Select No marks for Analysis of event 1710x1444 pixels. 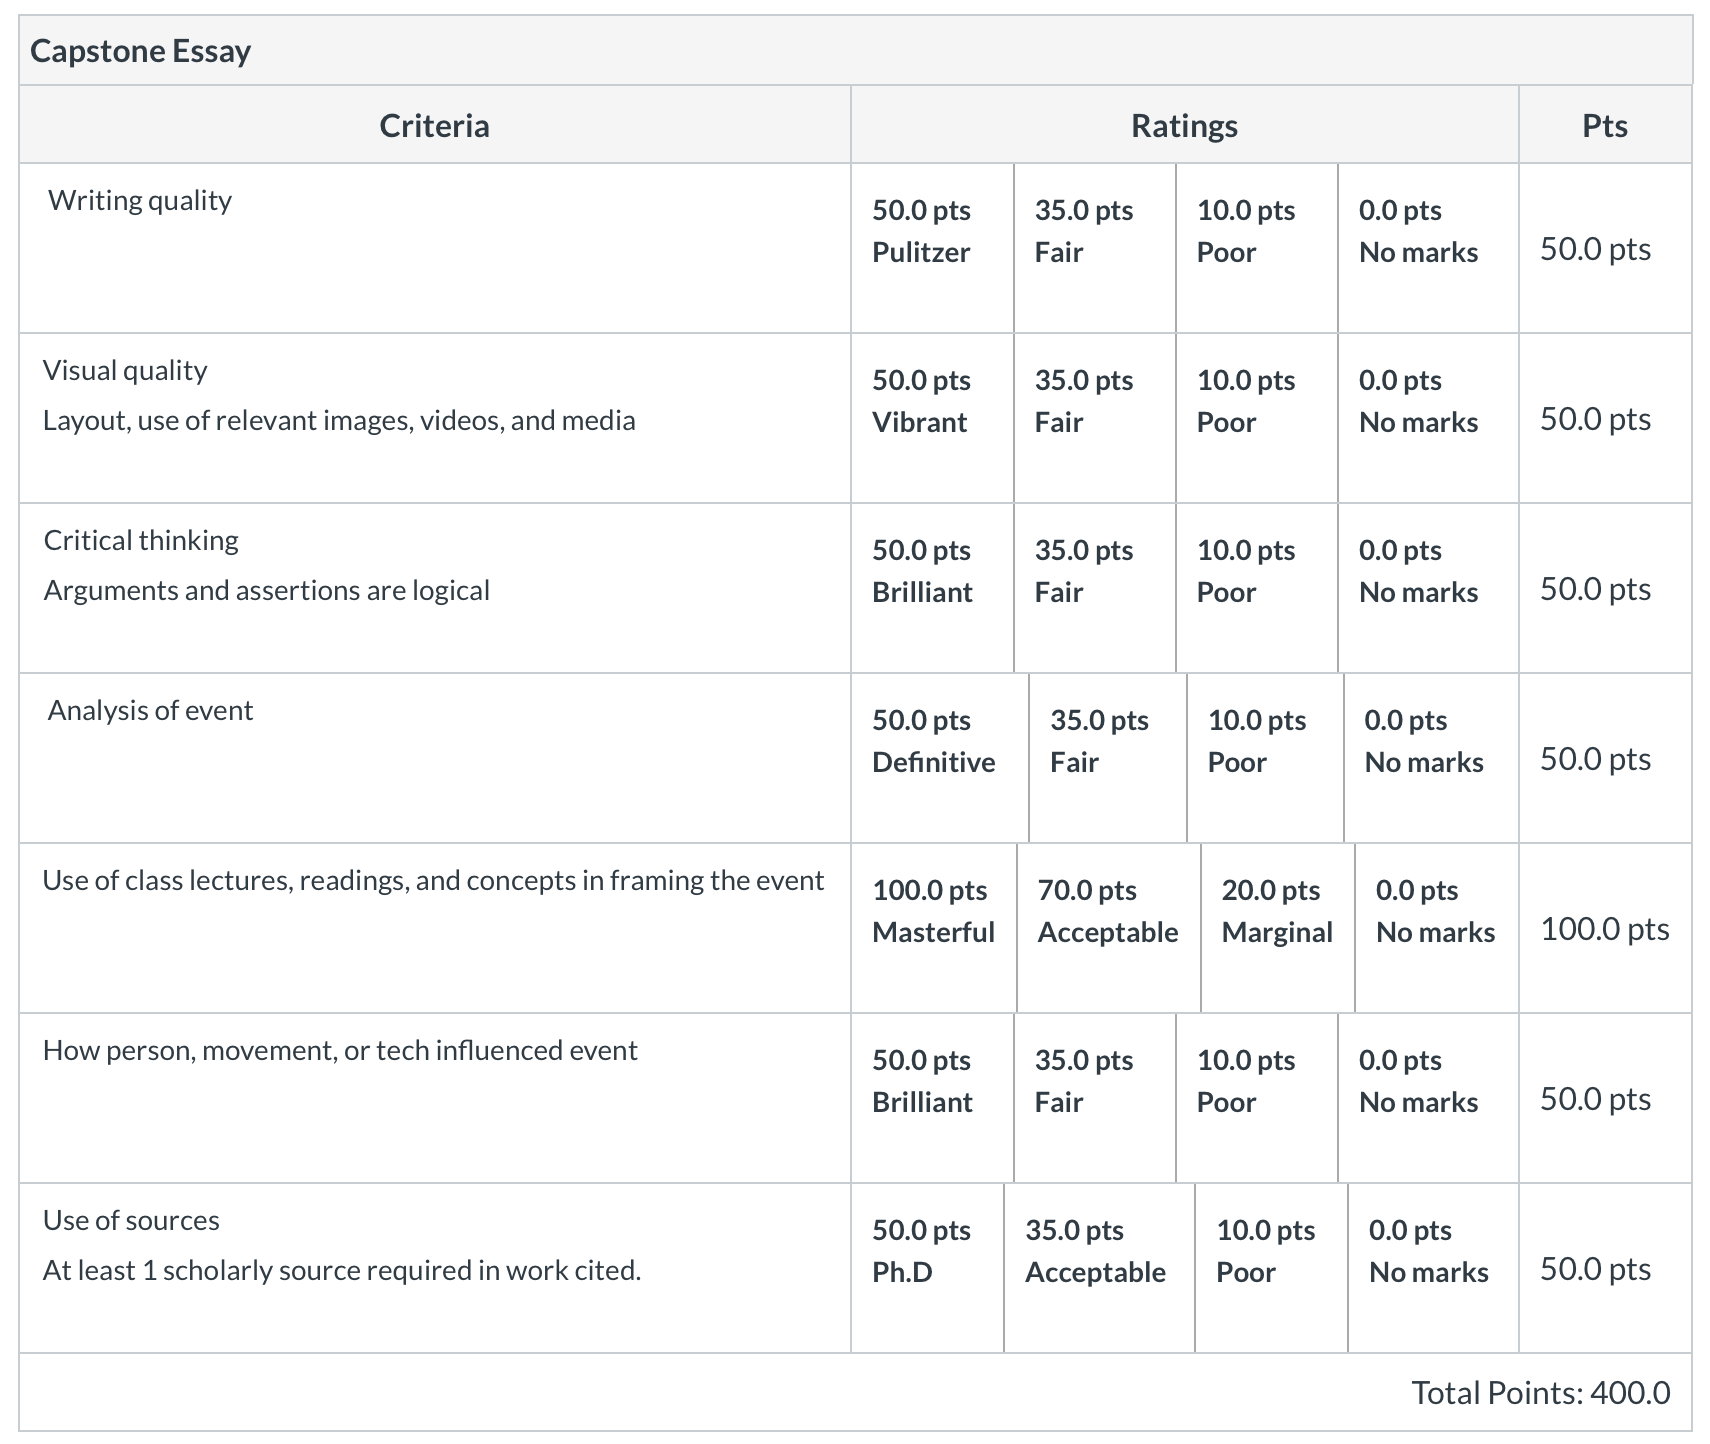(x=1431, y=758)
